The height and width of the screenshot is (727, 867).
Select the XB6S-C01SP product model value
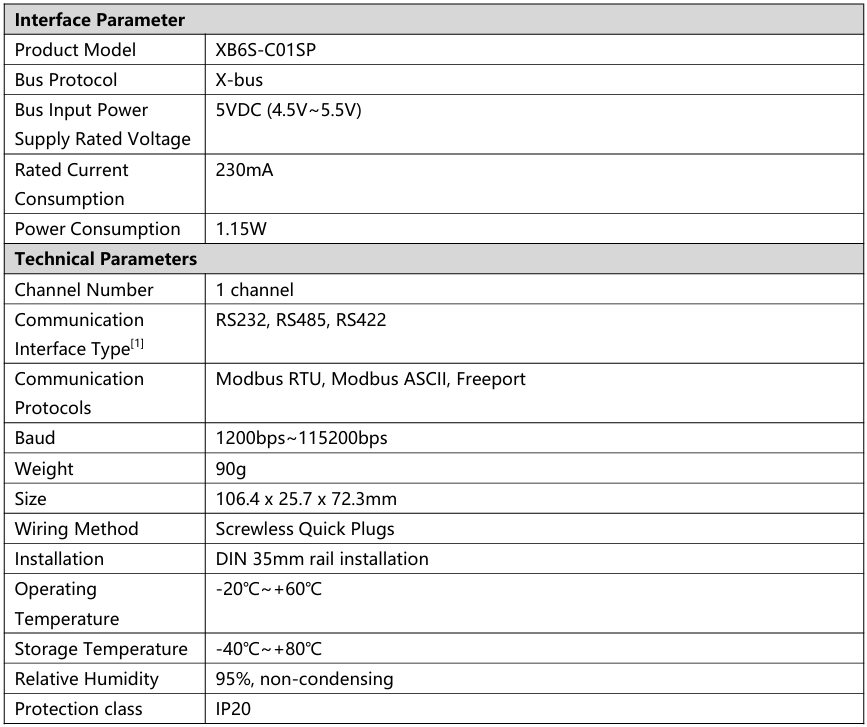tap(265, 50)
